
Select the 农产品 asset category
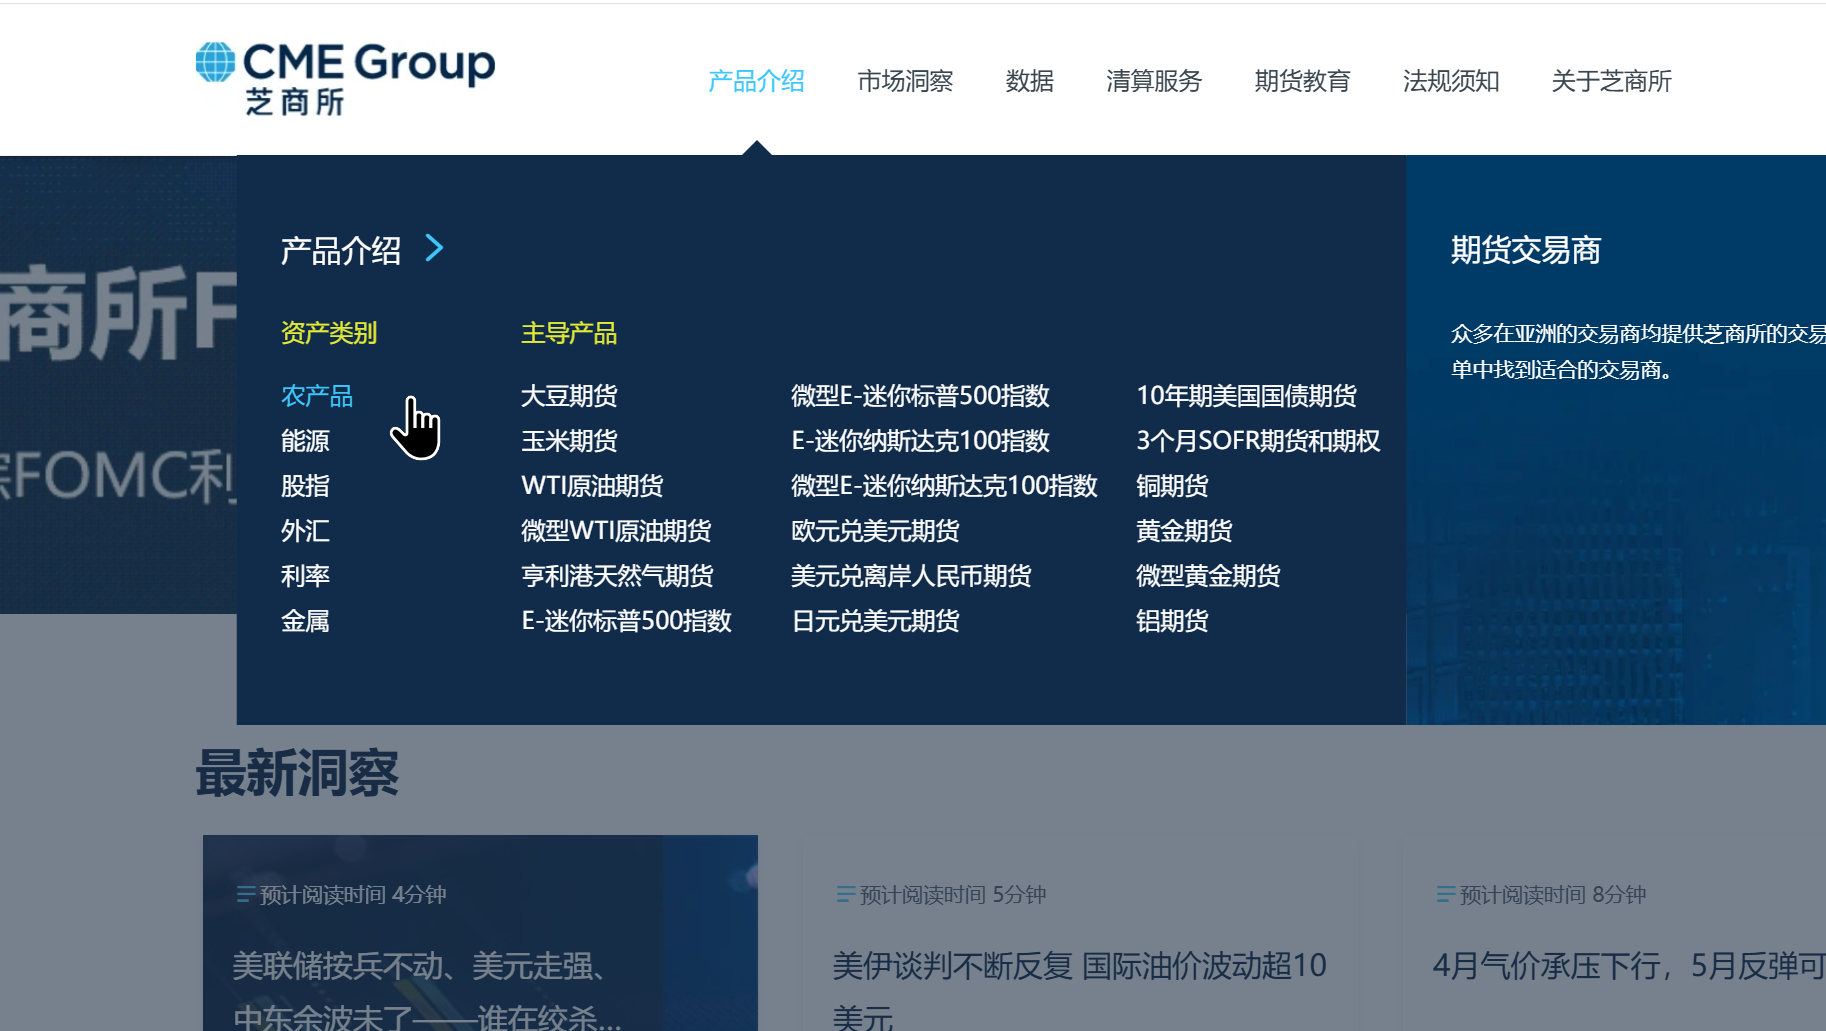point(317,396)
